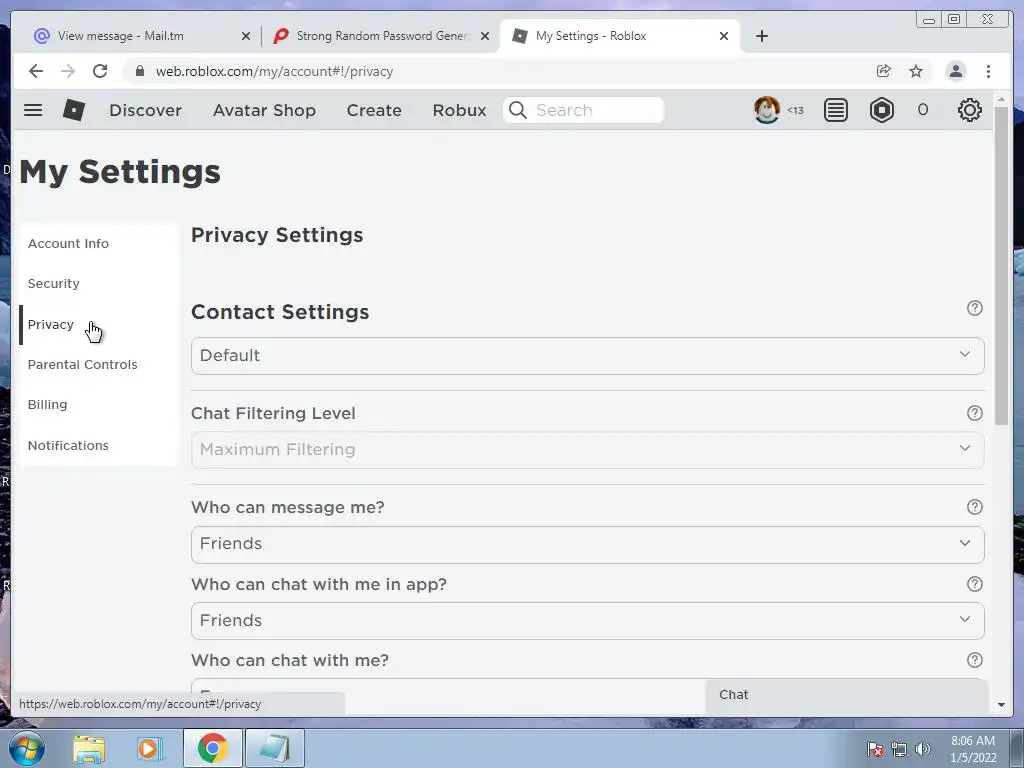Viewport: 1024px width, 768px height.
Task: Open a new browser tab
Action: pos(761,36)
